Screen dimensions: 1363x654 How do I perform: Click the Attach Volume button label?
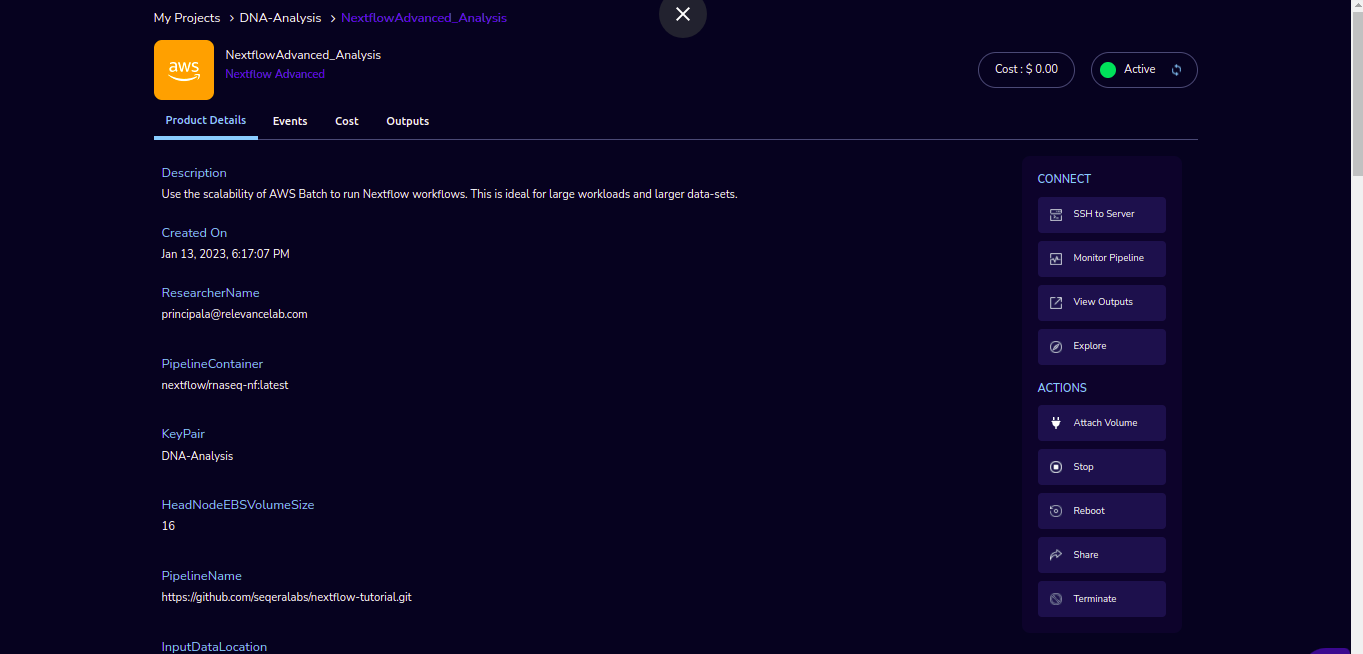pyautogui.click(x=1106, y=423)
